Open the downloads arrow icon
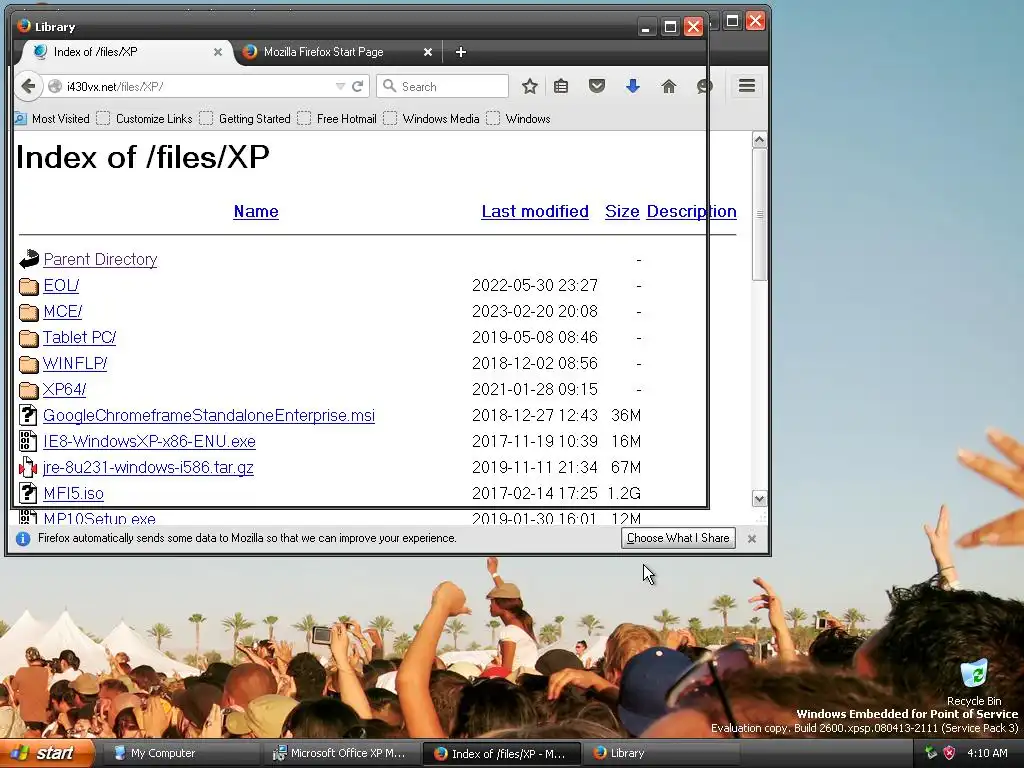This screenshot has height=768, width=1024. (633, 86)
